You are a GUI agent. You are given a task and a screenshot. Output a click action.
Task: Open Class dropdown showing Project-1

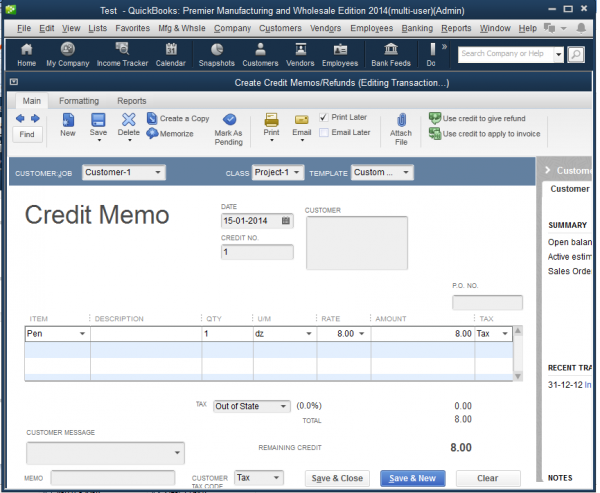coord(297,172)
